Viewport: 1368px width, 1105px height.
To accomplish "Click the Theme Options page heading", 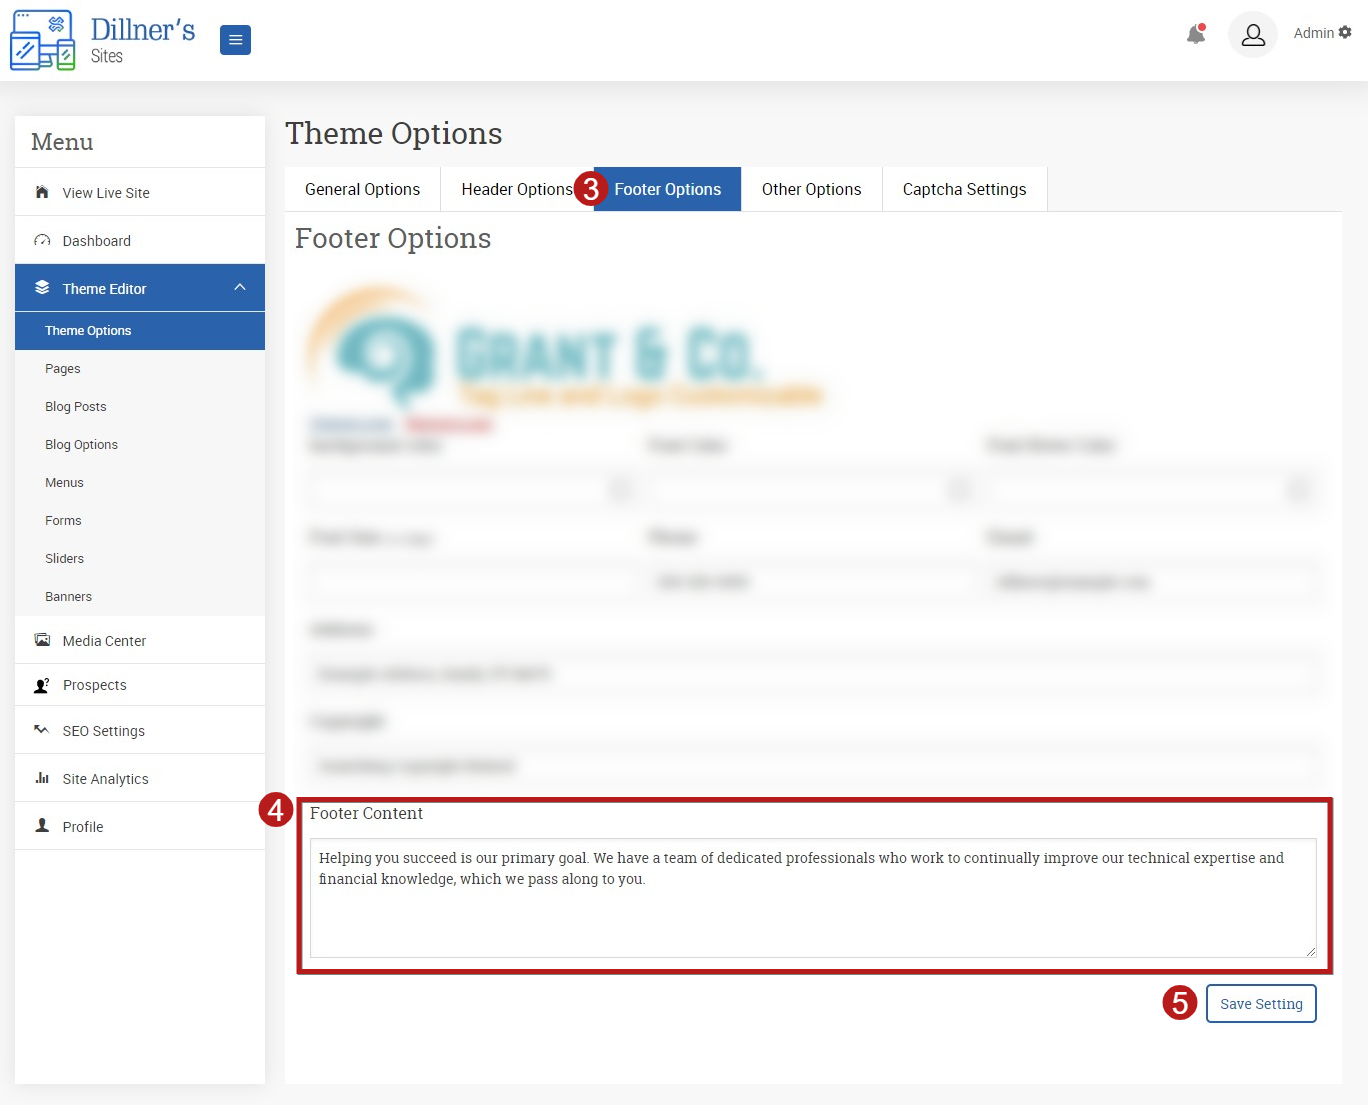I will 394,133.
